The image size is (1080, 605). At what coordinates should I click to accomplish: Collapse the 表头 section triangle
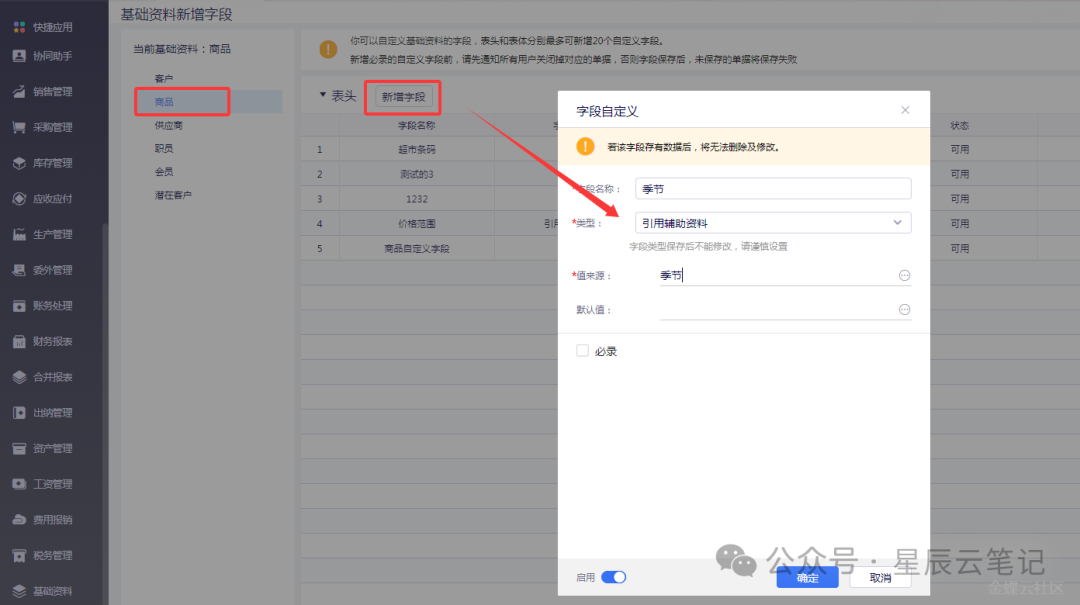coord(322,96)
